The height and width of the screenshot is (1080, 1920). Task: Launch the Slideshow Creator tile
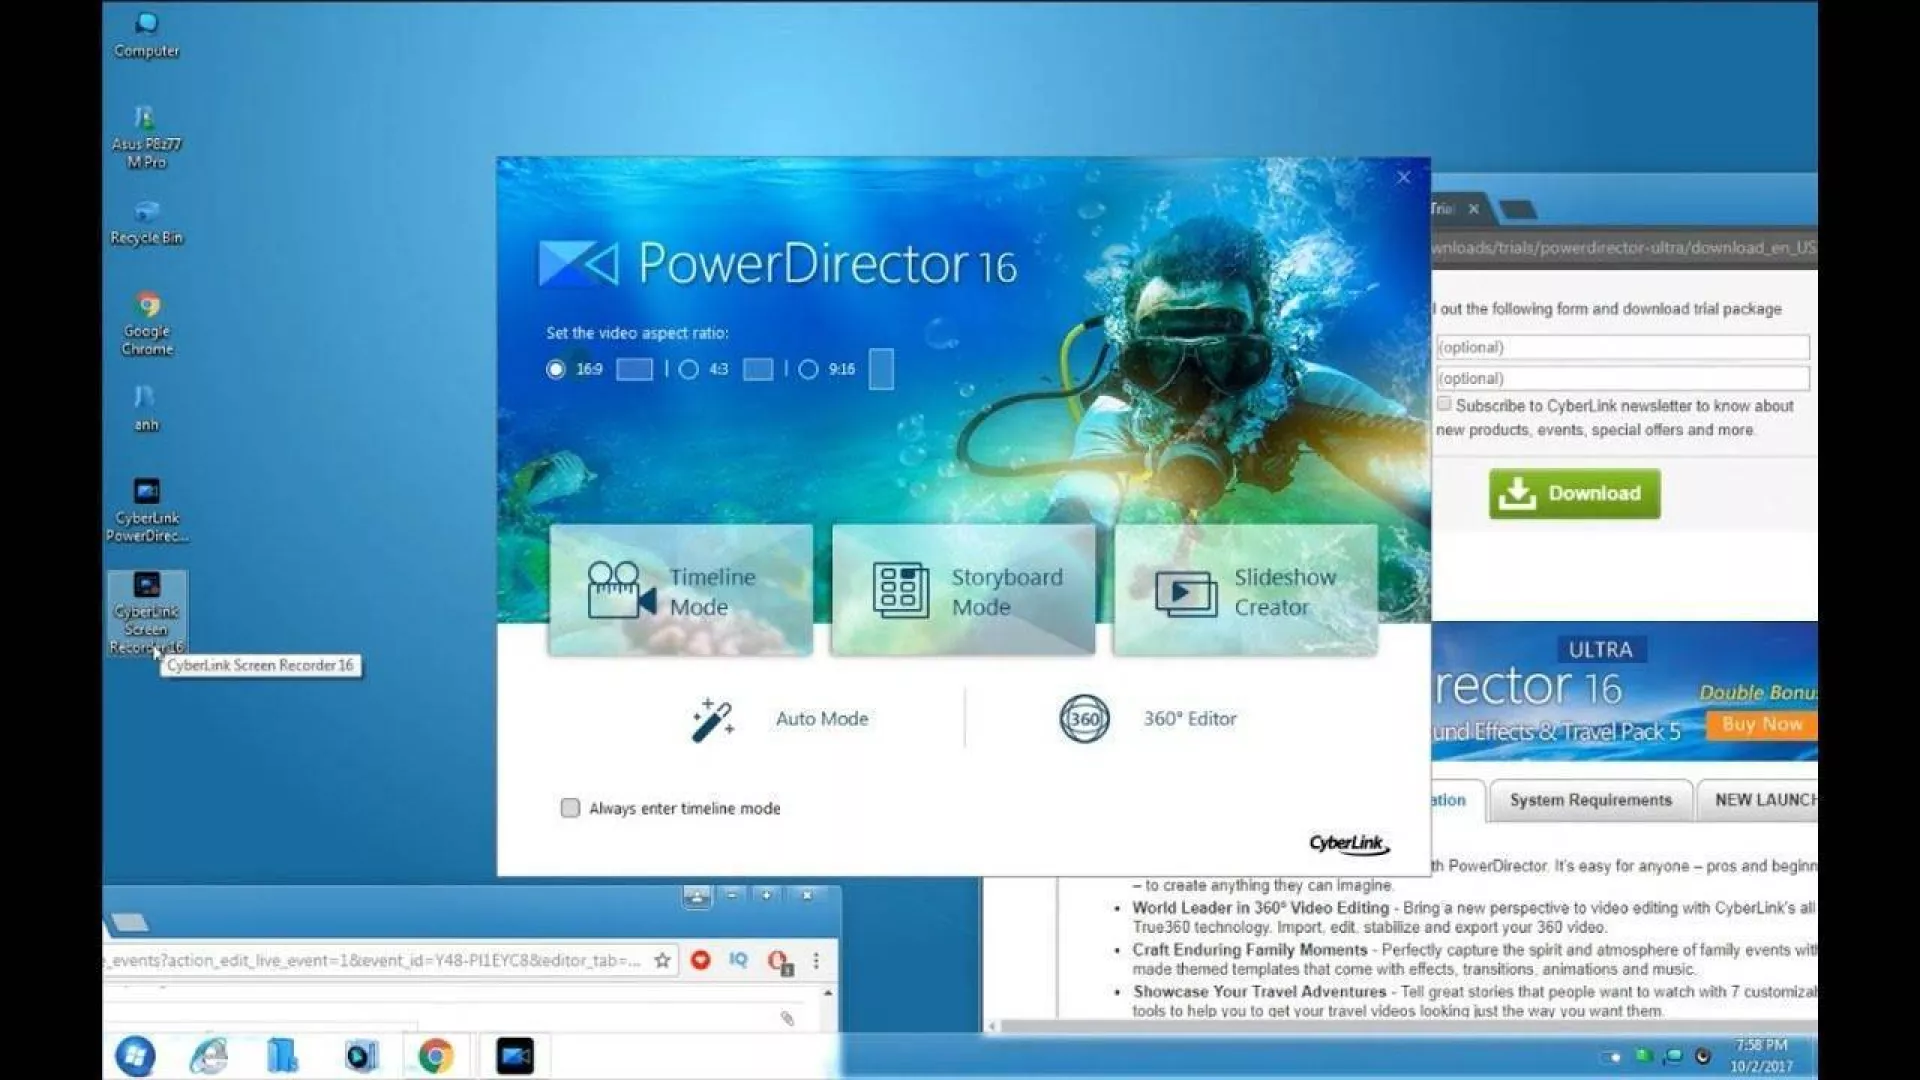pyautogui.click(x=1245, y=591)
